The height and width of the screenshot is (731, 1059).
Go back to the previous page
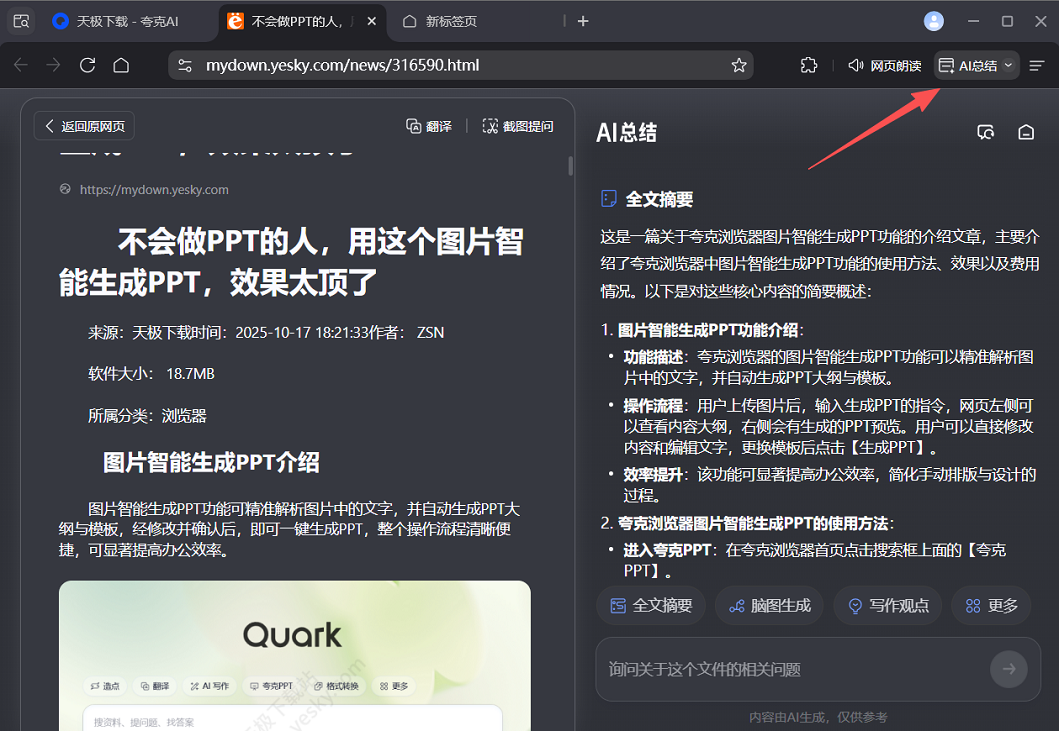tap(21, 66)
